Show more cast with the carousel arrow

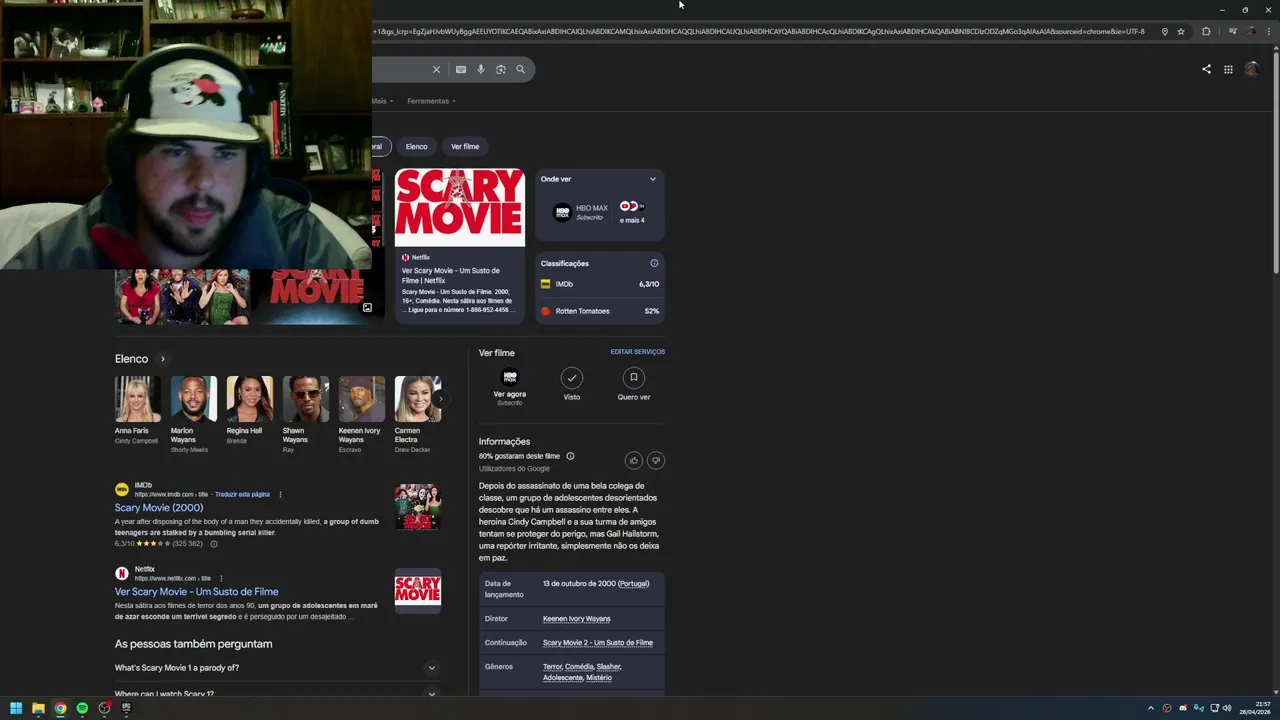coord(440,399)
